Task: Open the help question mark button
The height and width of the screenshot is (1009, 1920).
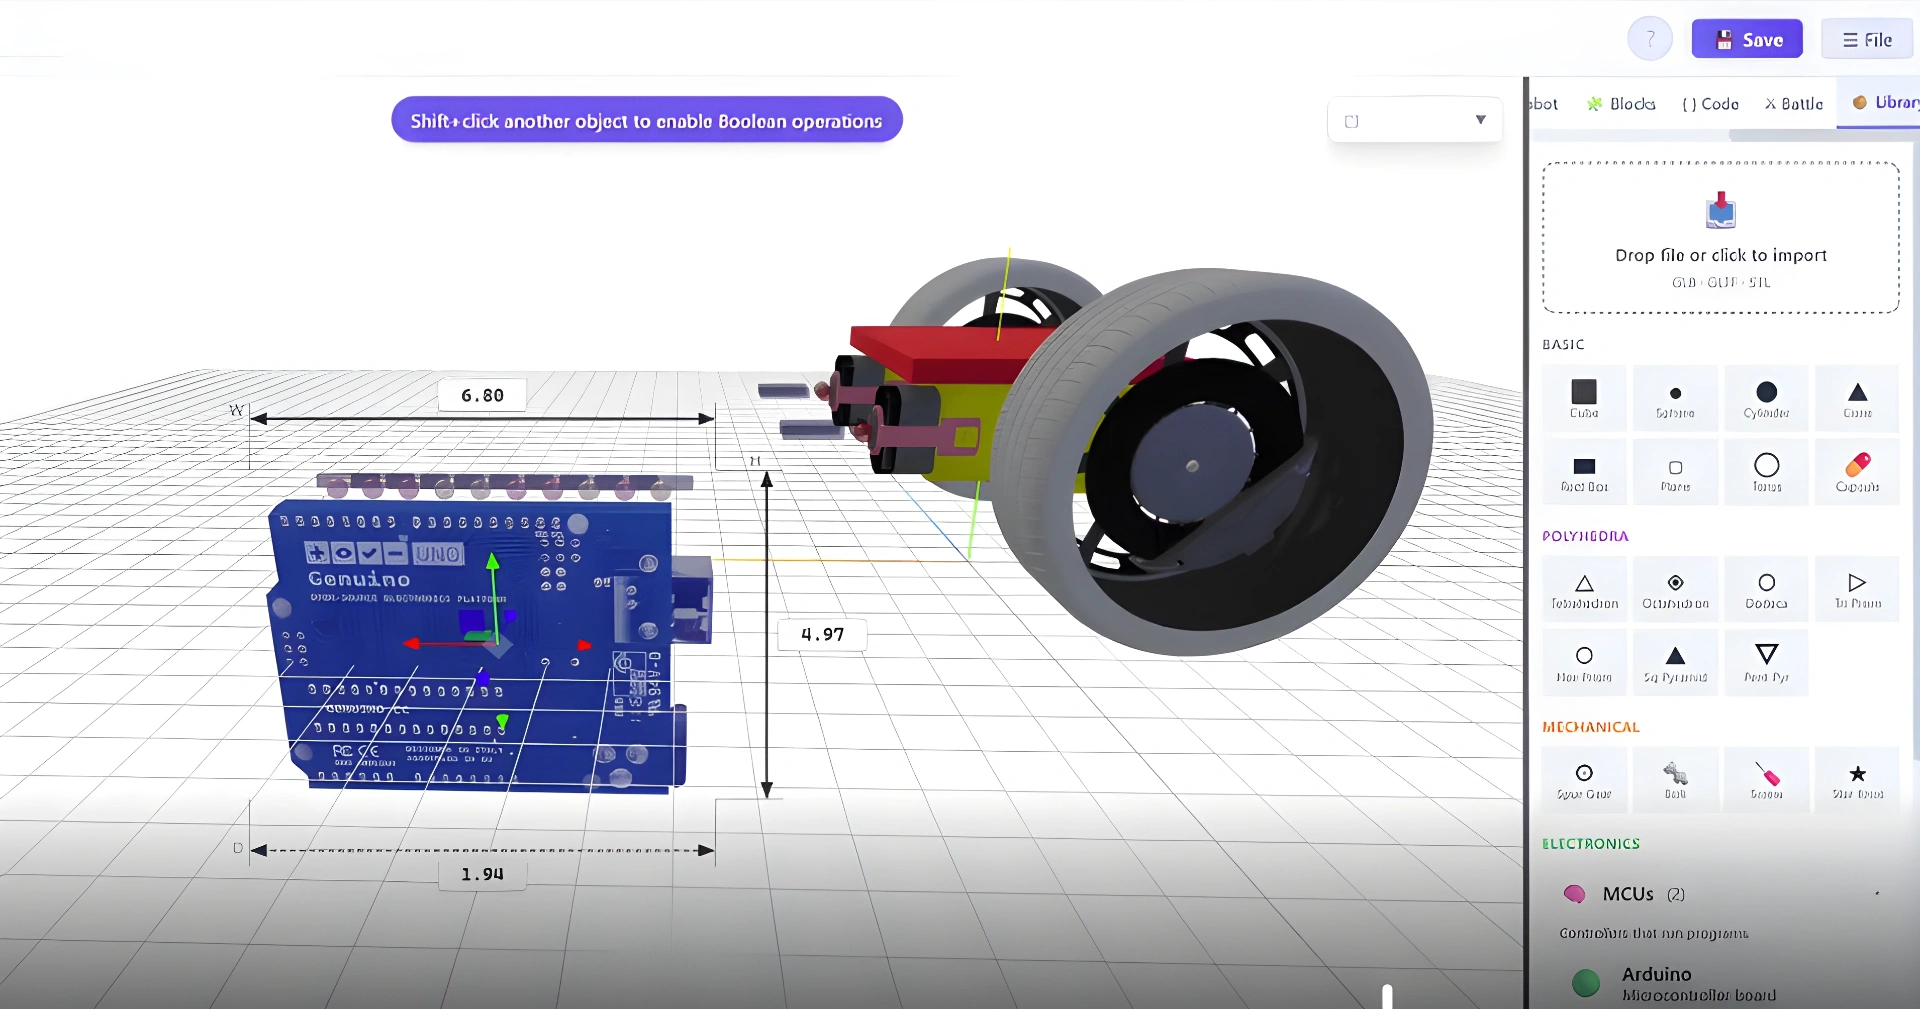Action: pyautogui.click(x=1650, y=39)
